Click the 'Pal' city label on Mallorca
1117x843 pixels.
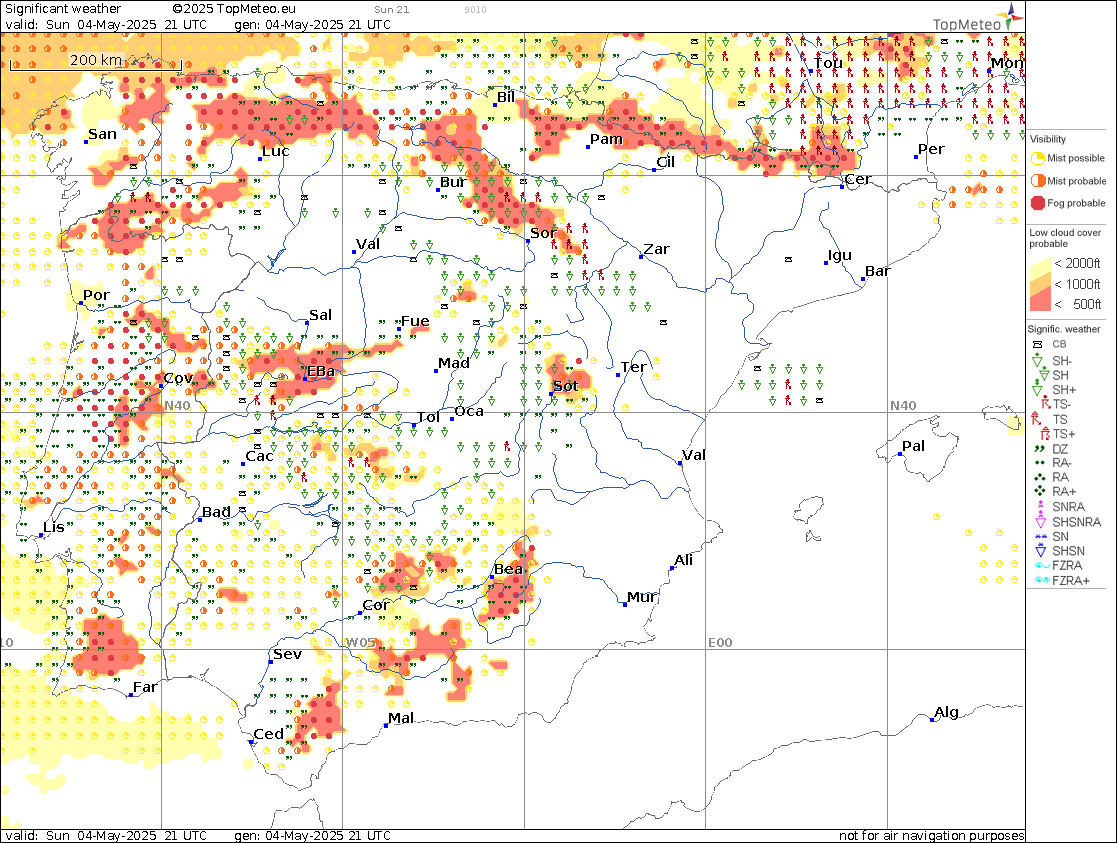pyautogui.click(x=913, y=446)
